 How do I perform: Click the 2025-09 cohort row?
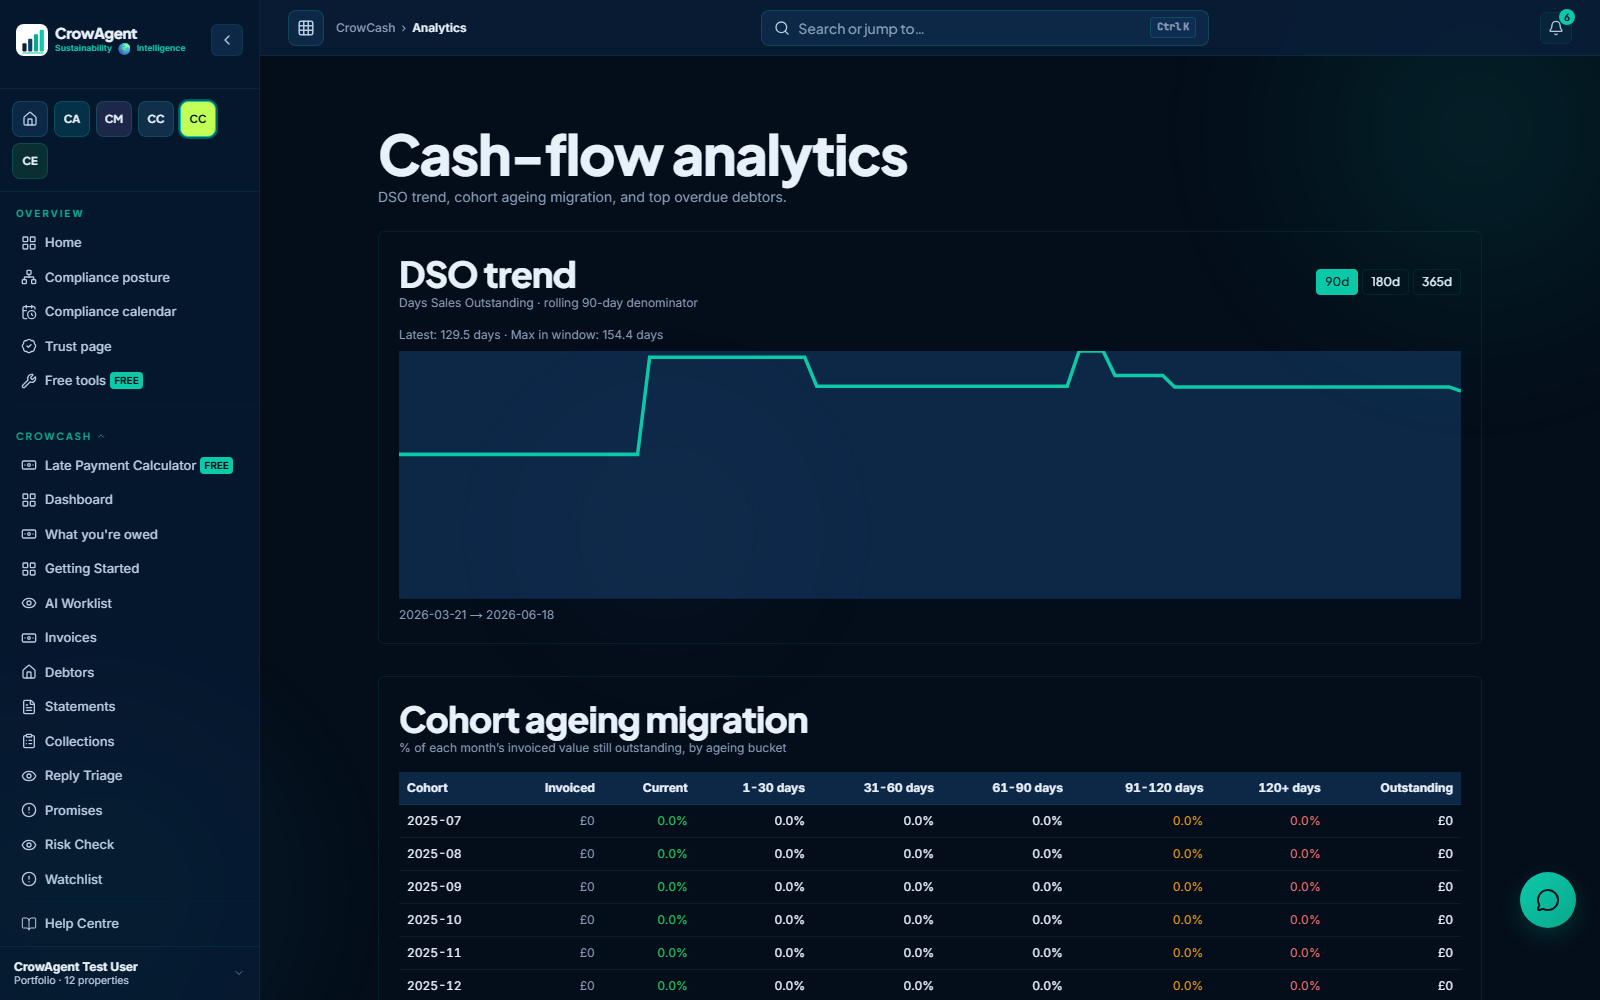930,887
